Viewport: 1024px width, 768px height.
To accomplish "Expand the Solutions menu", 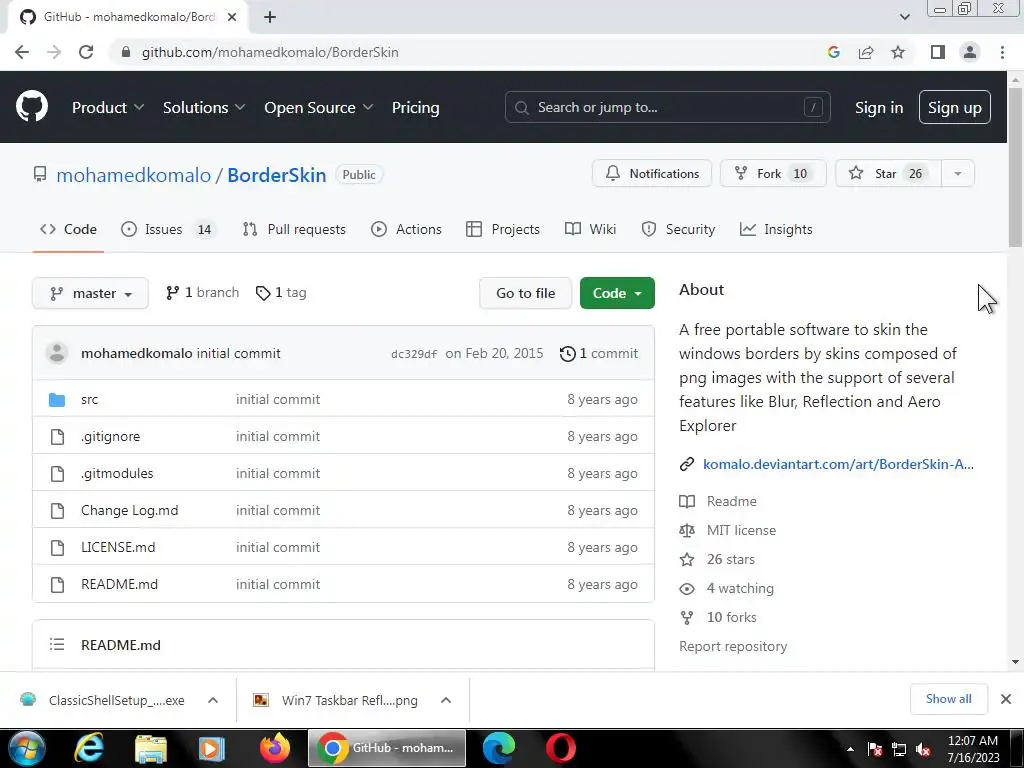I will pos(204,108).
